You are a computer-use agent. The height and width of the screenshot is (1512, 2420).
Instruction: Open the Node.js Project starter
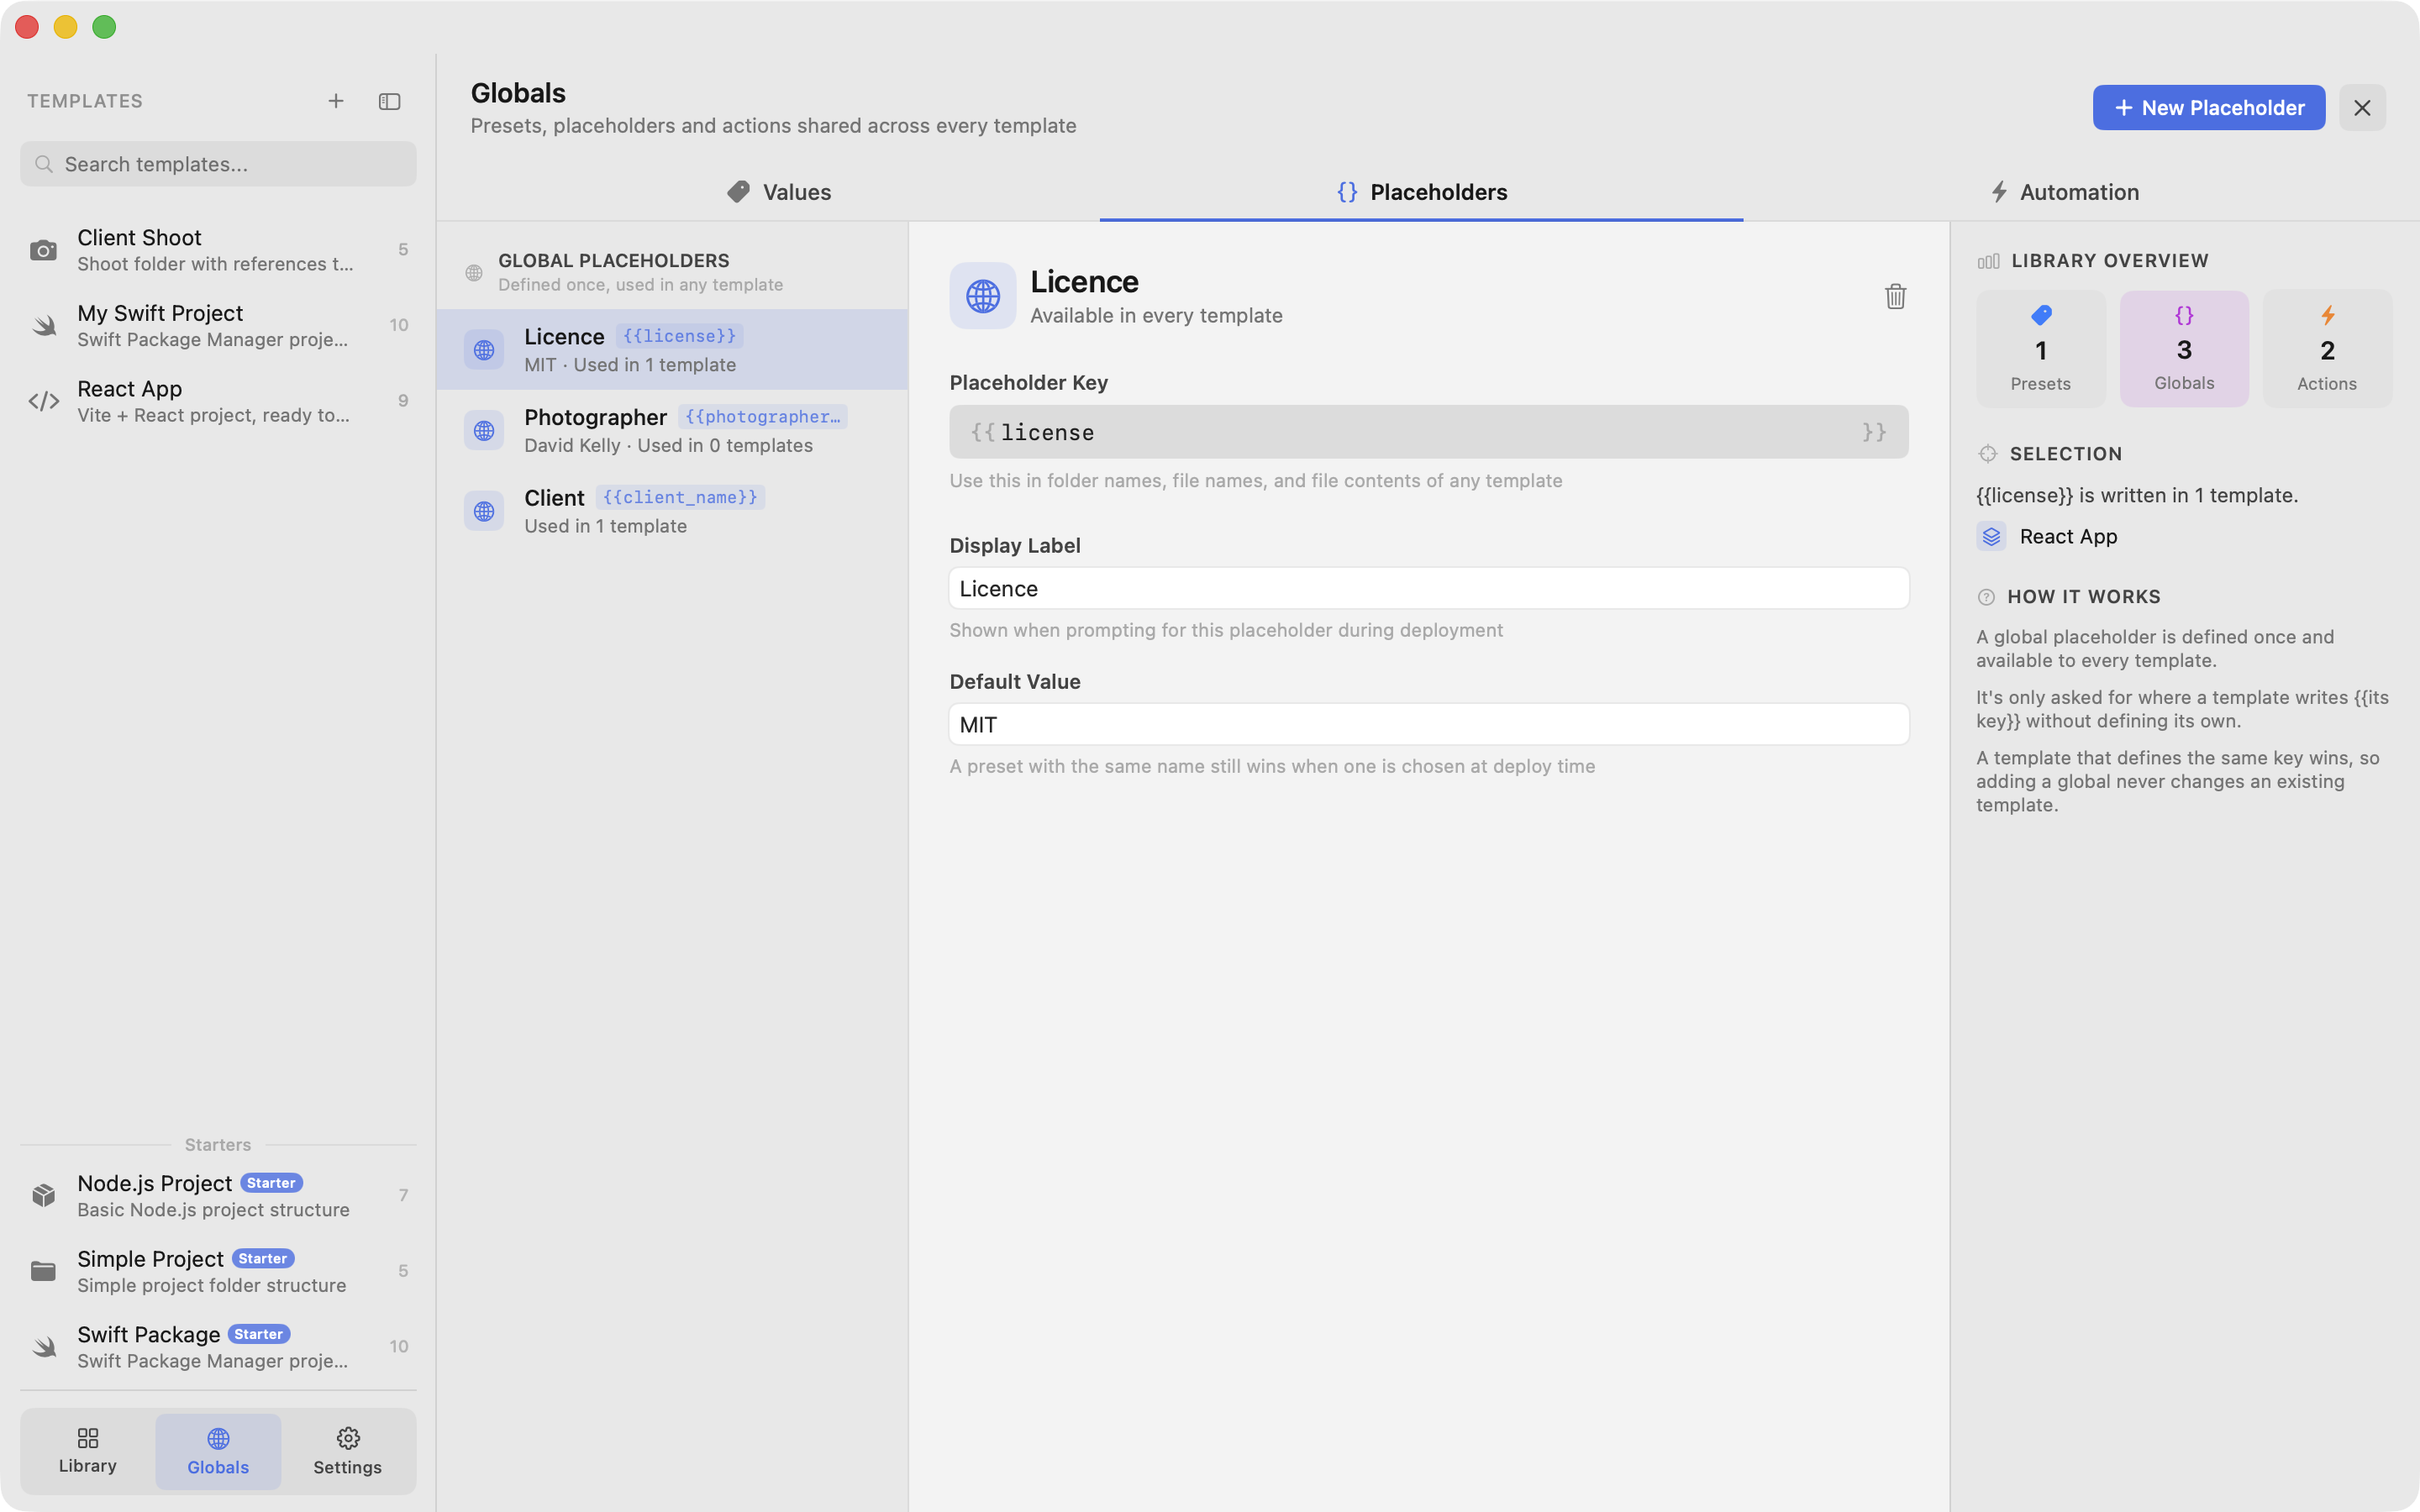pyautogui.click(x=218, y=1195)
